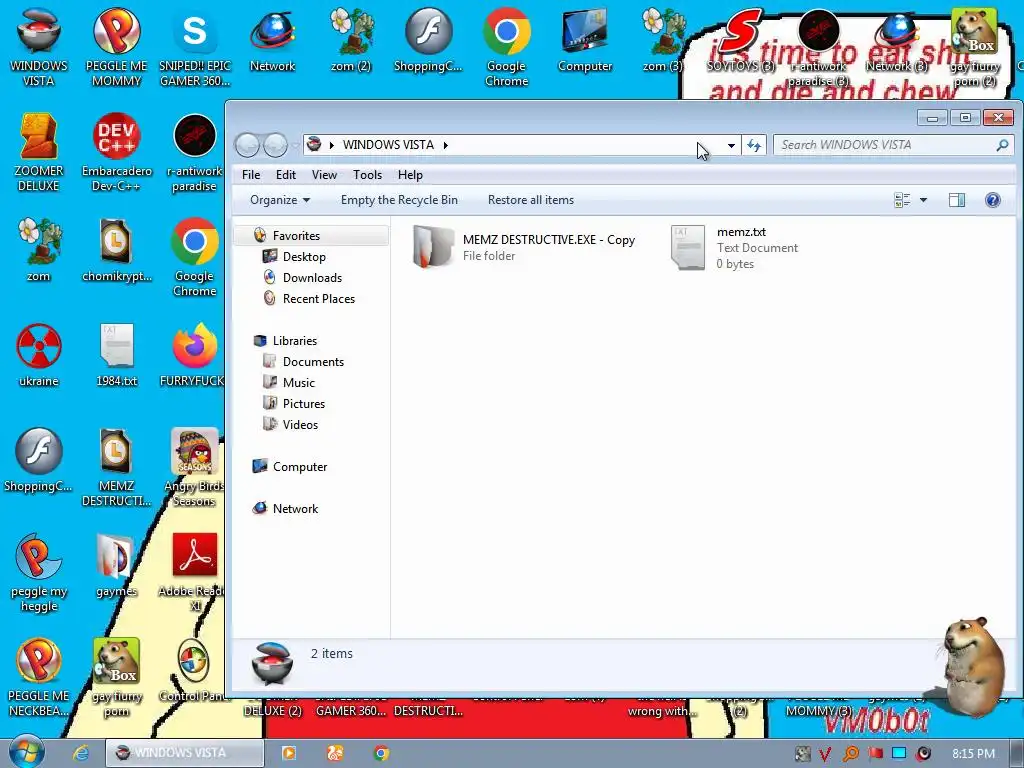Image resolution: width=1024 pixels, height=768 pixels.
Task: Click the clock showing 8:15 PM
Action: click(973, 754)
